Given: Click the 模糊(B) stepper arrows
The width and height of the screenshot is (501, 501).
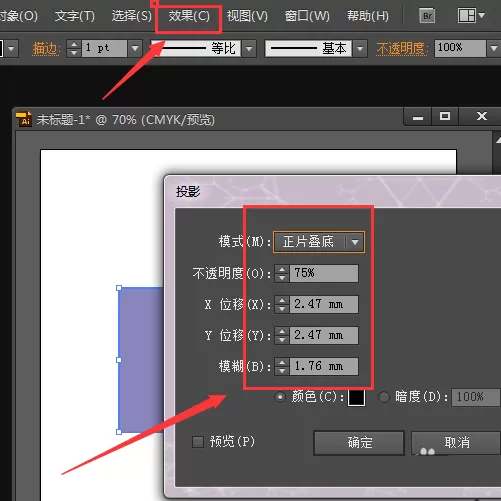Looking at the screenshot, I should pyautogui.click(x=282, y=367).
